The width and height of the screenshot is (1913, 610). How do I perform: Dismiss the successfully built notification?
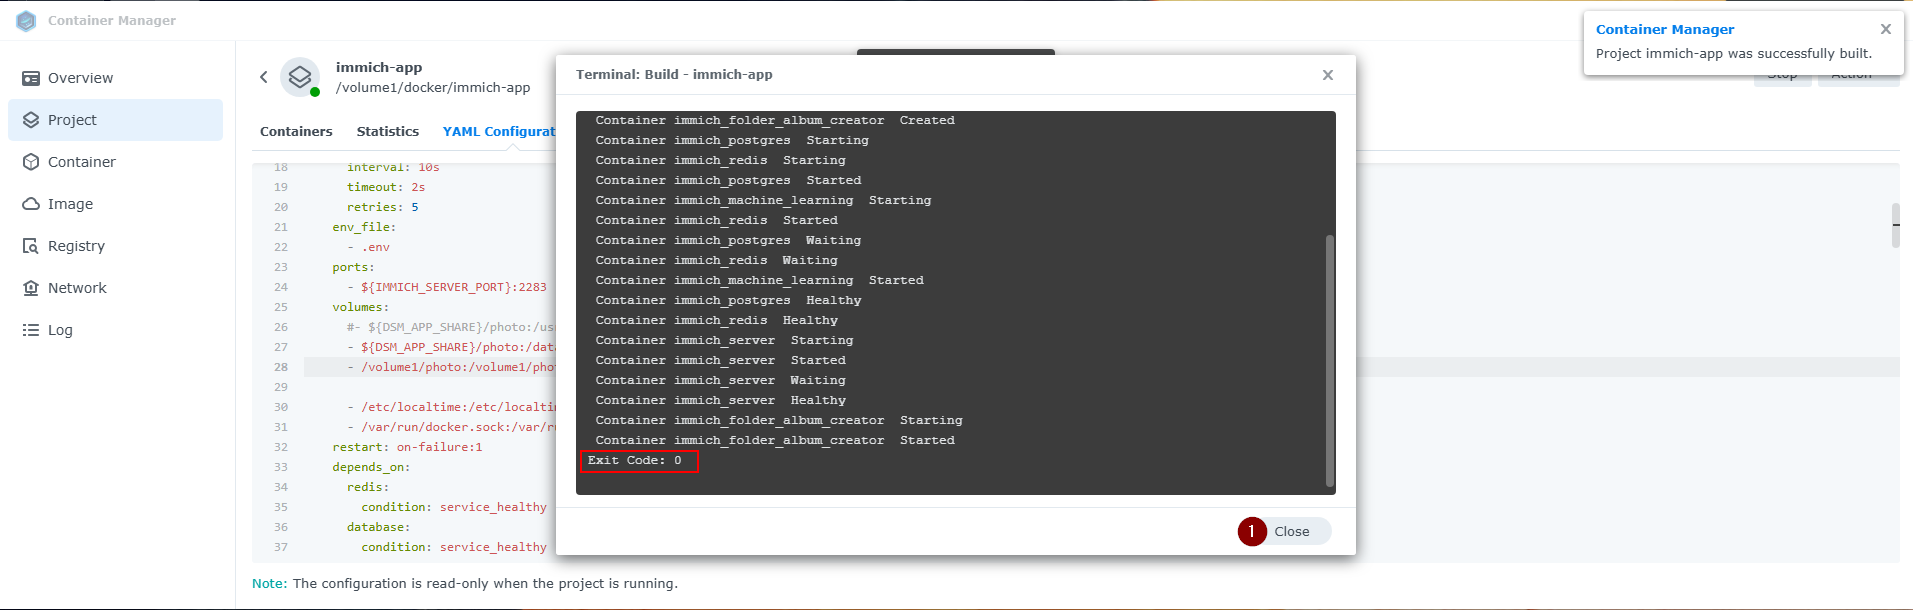click(x=1885, y=29)
